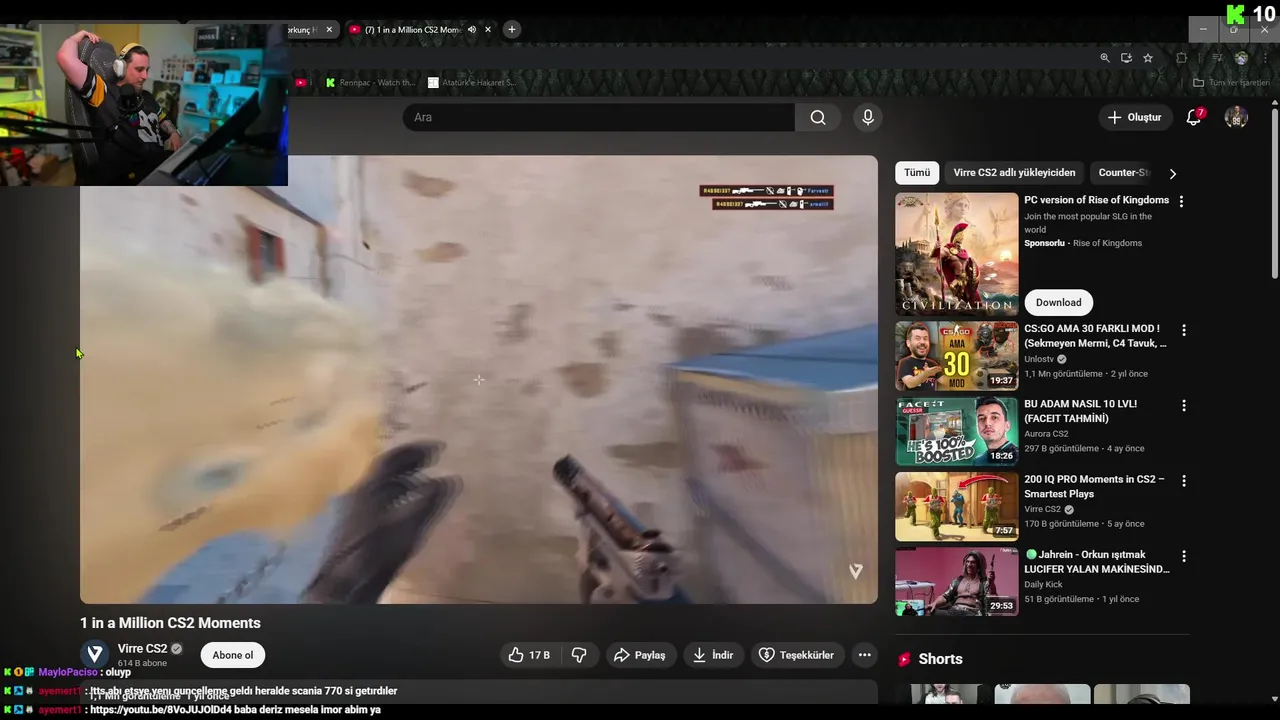Click the Aurora CS2 channel name
Screen dimensions: 1280x720
tap(1046, 434)
